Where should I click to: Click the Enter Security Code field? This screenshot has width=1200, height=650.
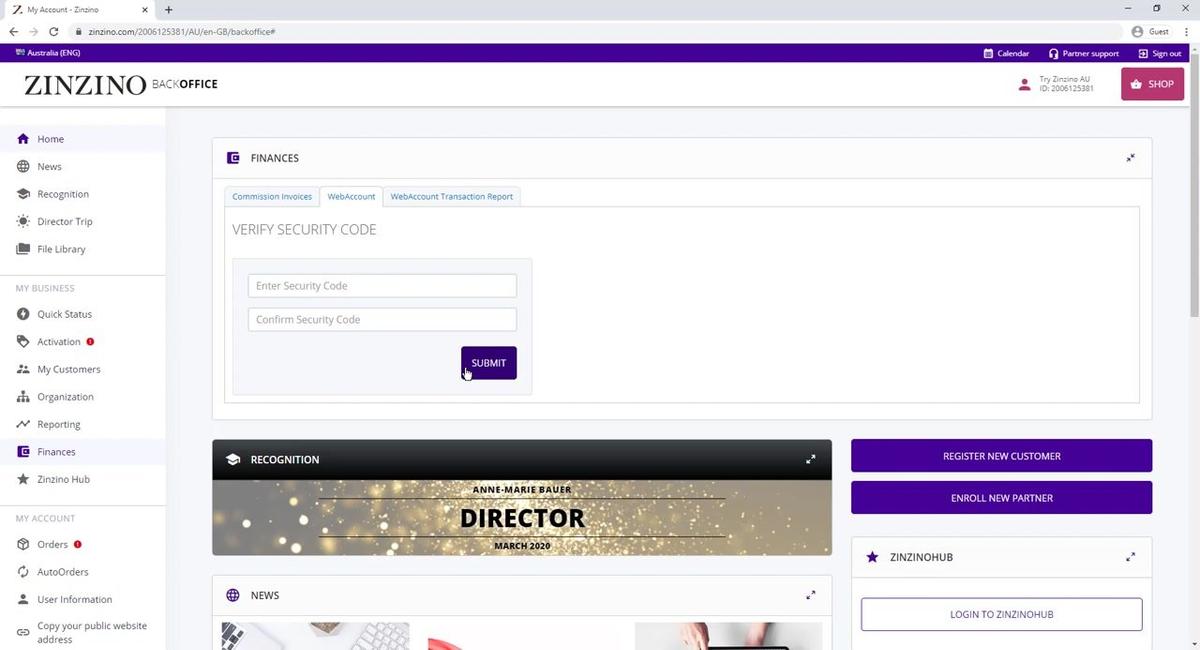[382, 285]
